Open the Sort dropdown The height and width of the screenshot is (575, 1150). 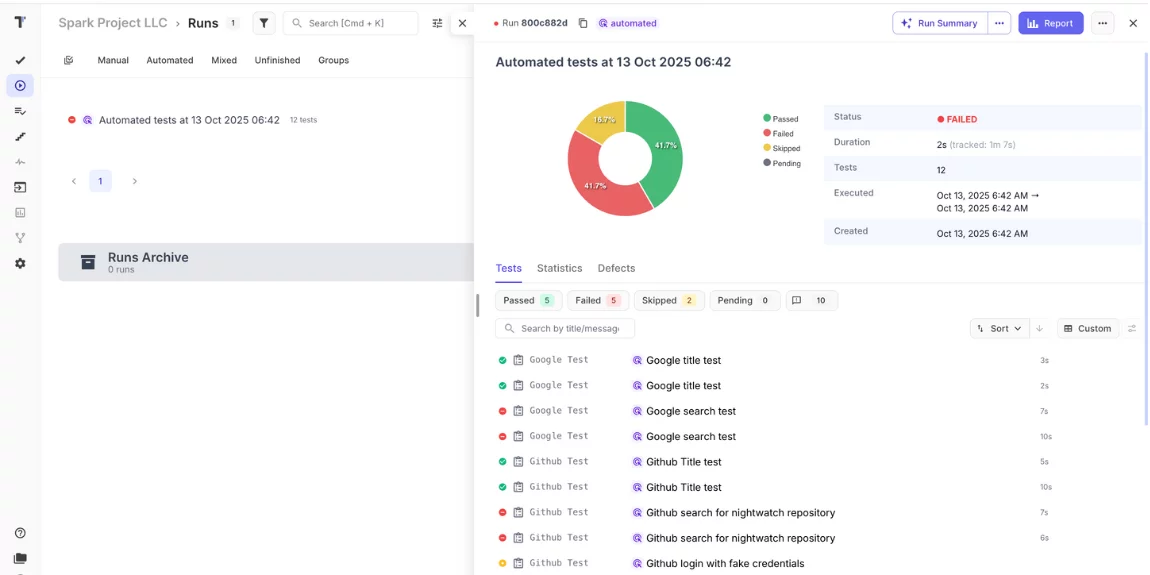click(x=999, y=328)
